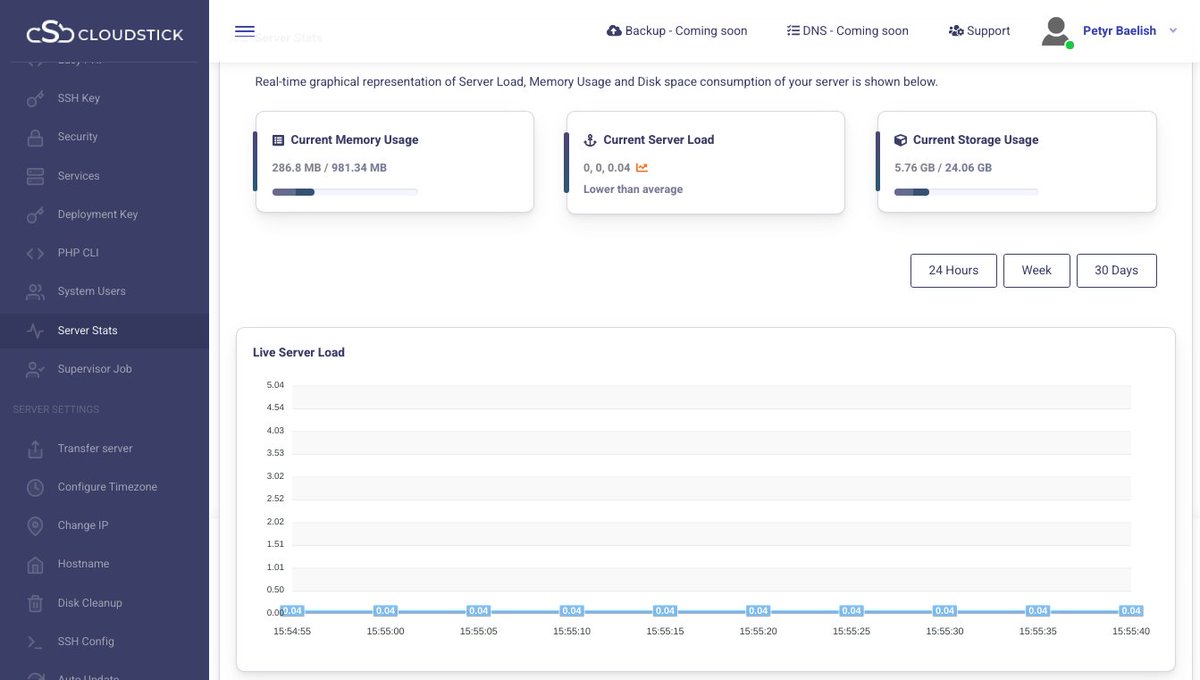1200x680 pixels.
Task: Click the SSH Config terminal icon
Action: 35,642
